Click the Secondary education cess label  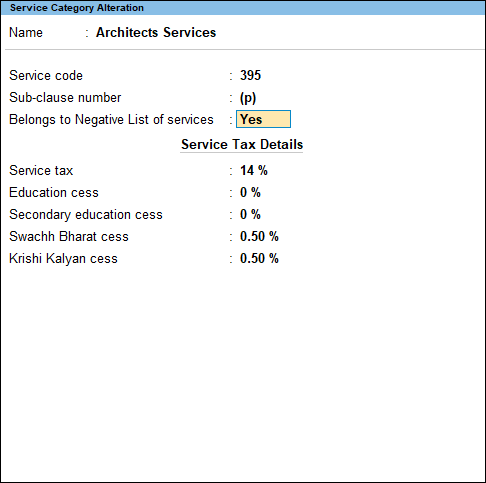click(86, 215)
